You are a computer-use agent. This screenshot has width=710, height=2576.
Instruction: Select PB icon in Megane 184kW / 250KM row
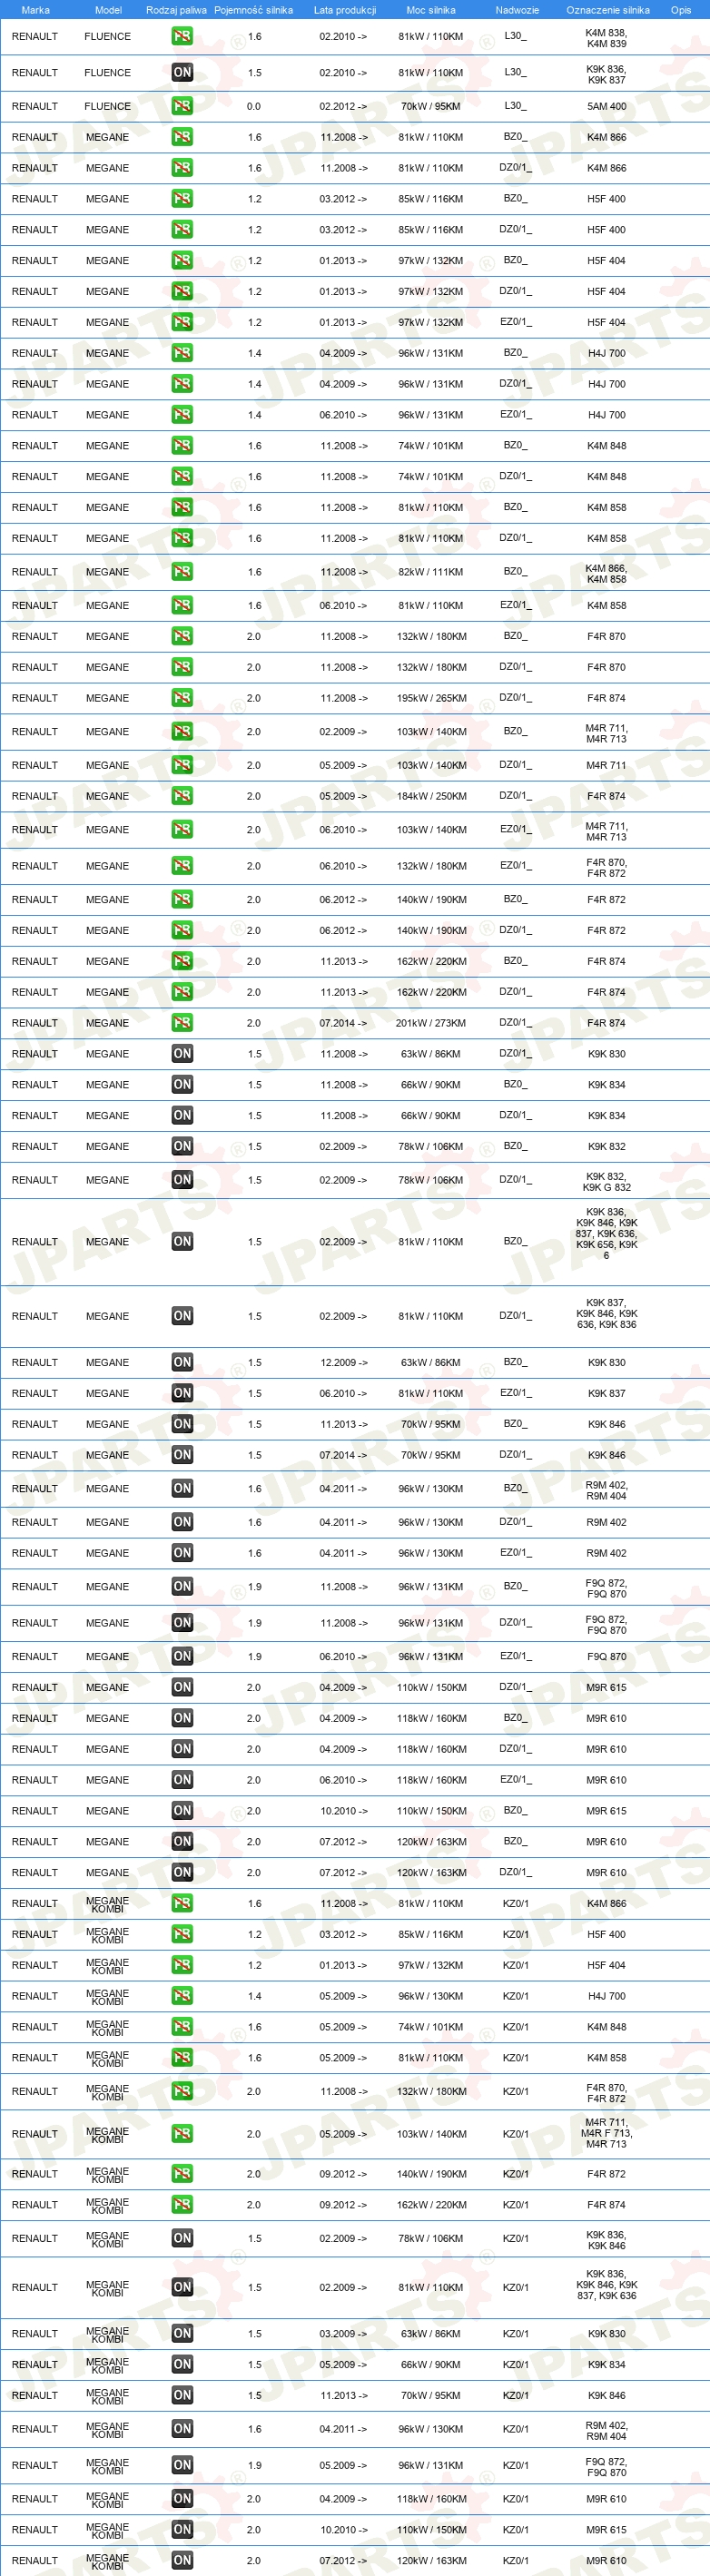click(x=182, y=796)
